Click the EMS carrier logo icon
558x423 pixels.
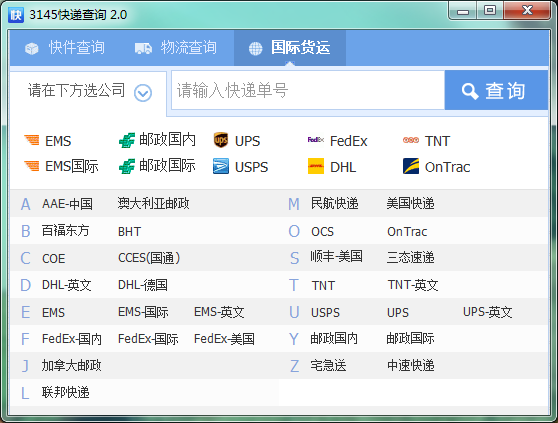click(x=32, y=140)
